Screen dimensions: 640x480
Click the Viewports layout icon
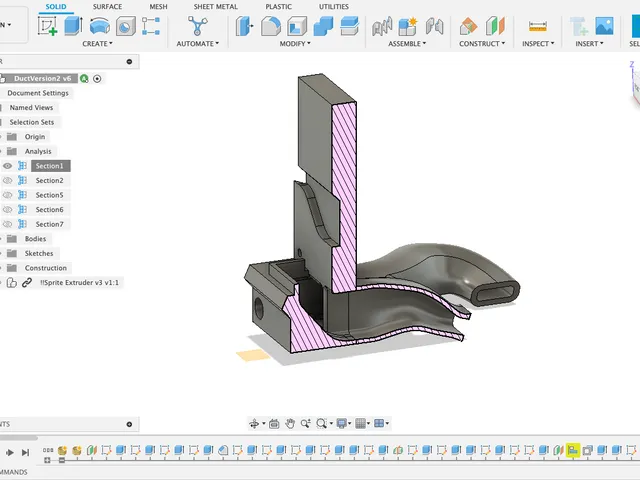pyautogui.click(x=379, y=423)
